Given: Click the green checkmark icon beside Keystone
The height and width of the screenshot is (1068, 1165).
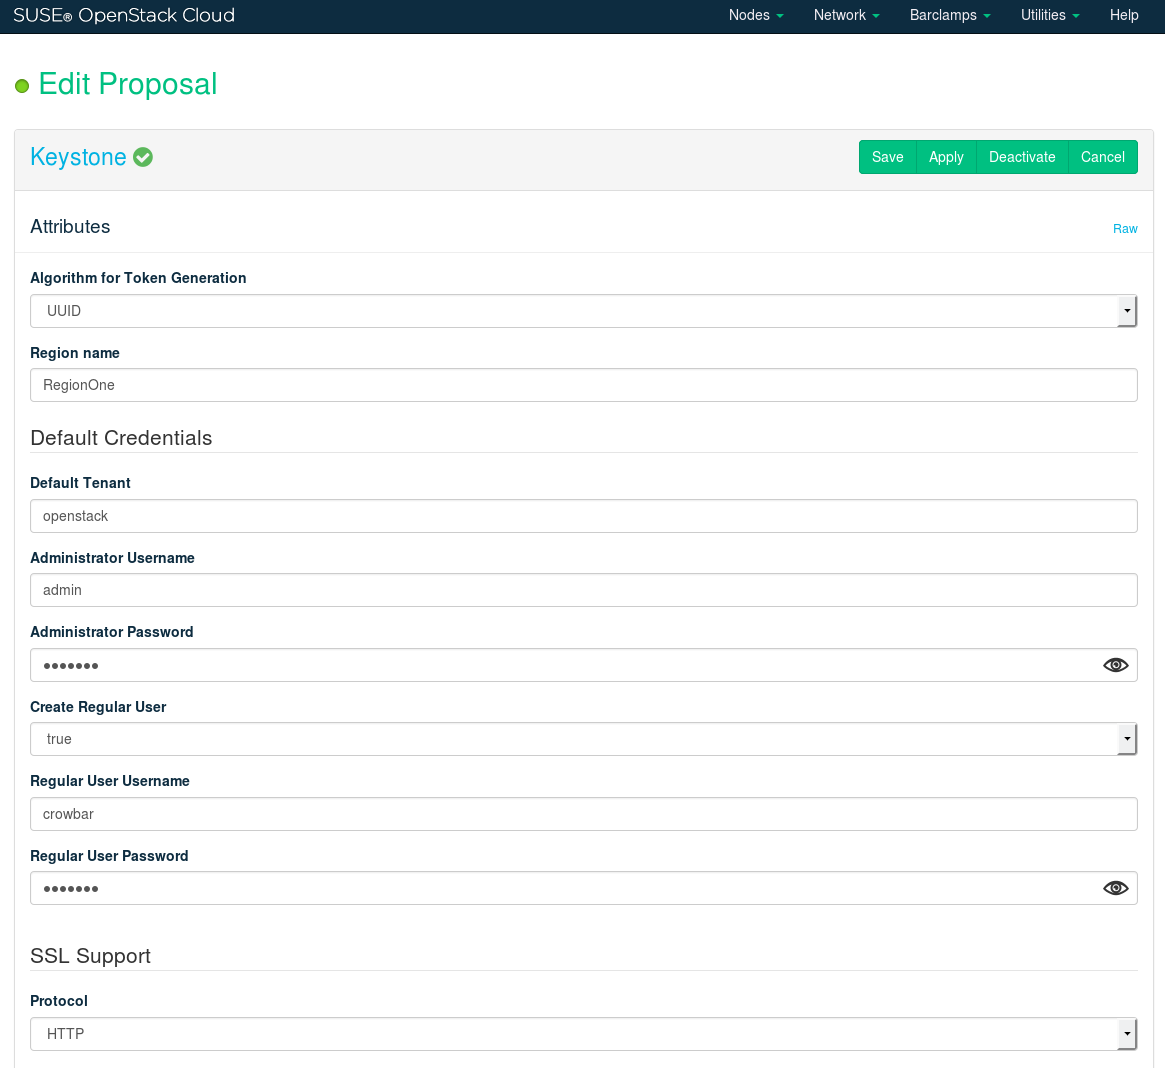Looking at the screenshot, I should click(143, 157).
